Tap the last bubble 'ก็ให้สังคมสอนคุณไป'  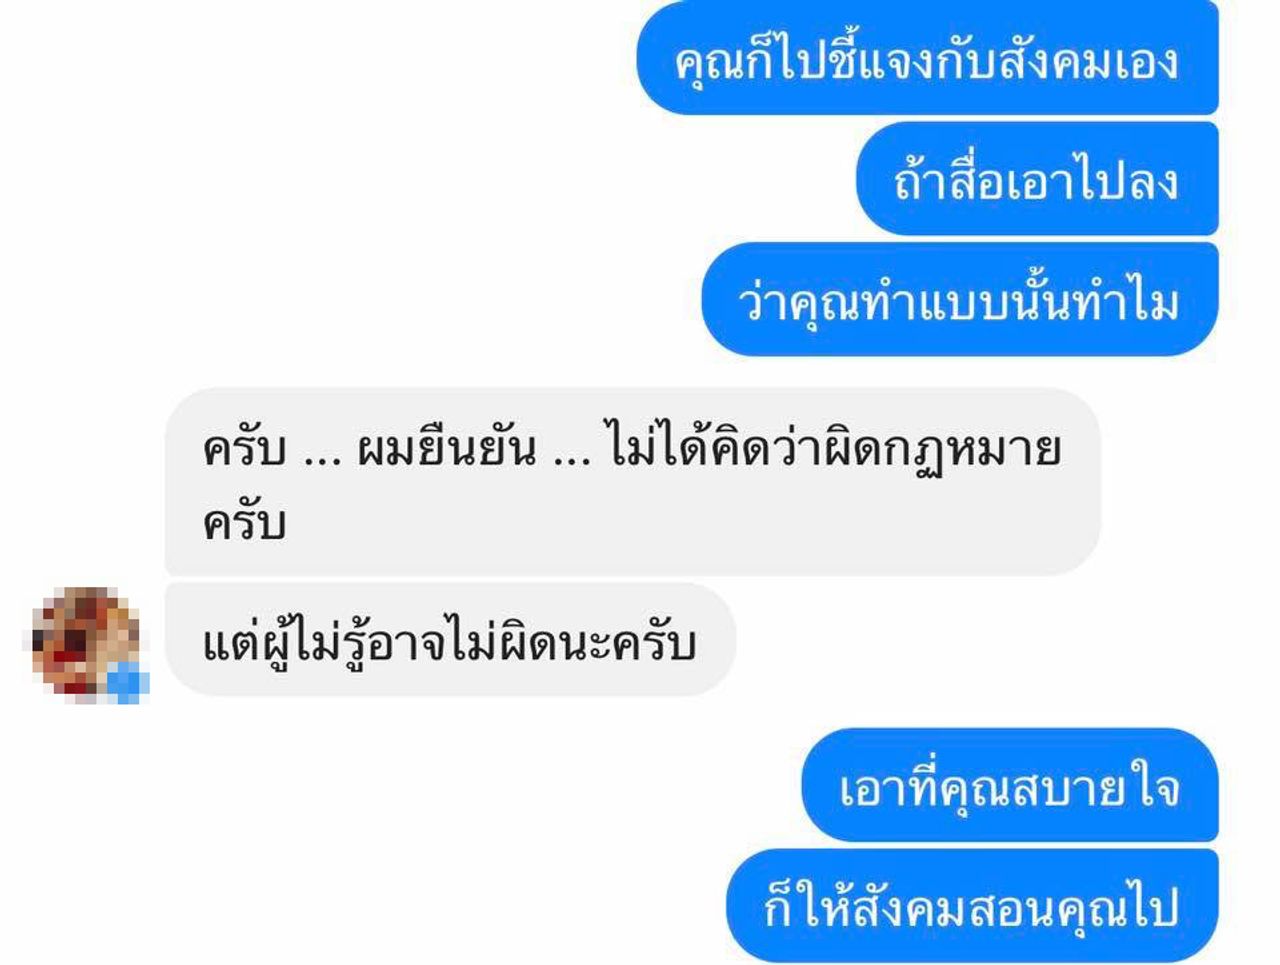point(972,905)
